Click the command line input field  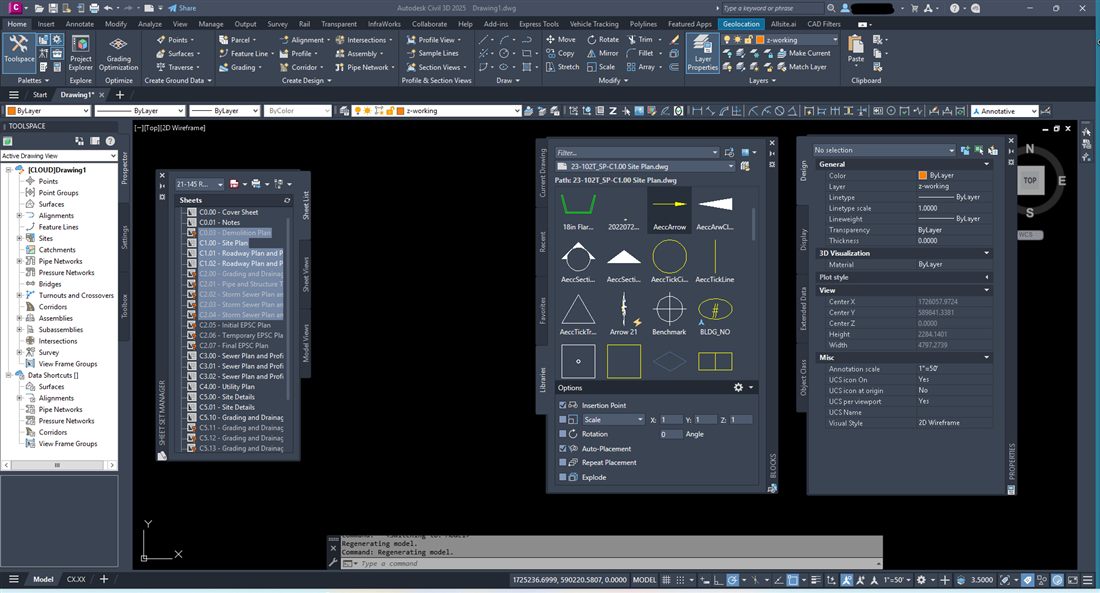(610, 564)
